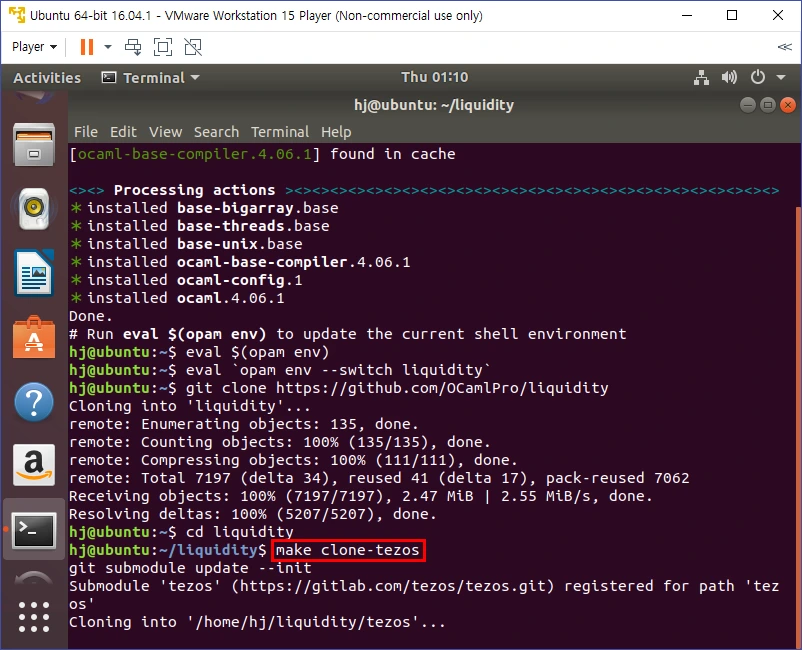
Task: Click the 'found in cache' line
Action: point(262,154)
